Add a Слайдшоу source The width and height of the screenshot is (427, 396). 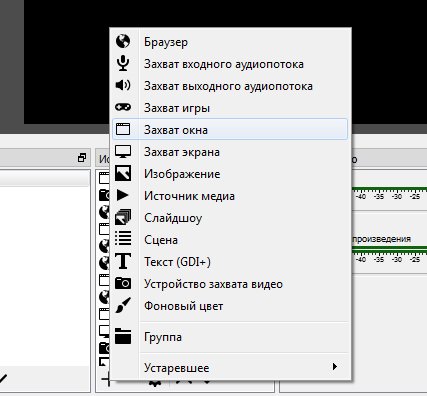pos(230,218)
